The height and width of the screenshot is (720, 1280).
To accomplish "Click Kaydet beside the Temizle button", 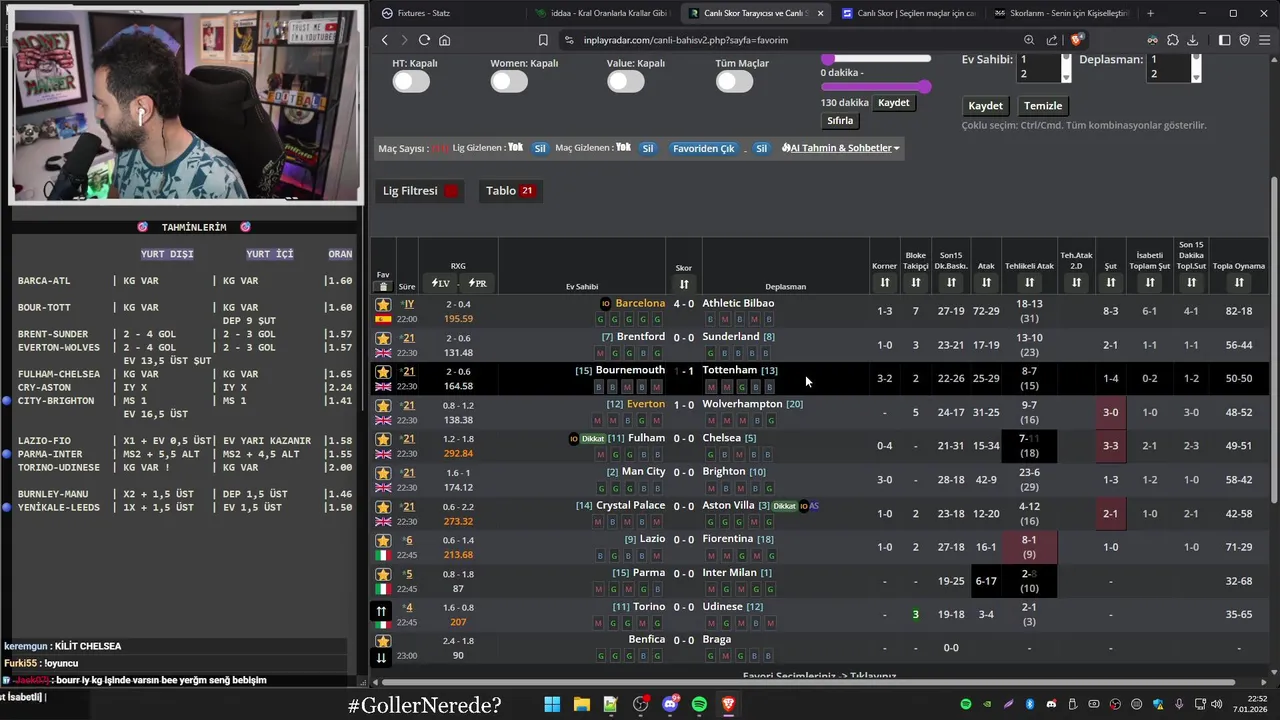I will (985, 106).
